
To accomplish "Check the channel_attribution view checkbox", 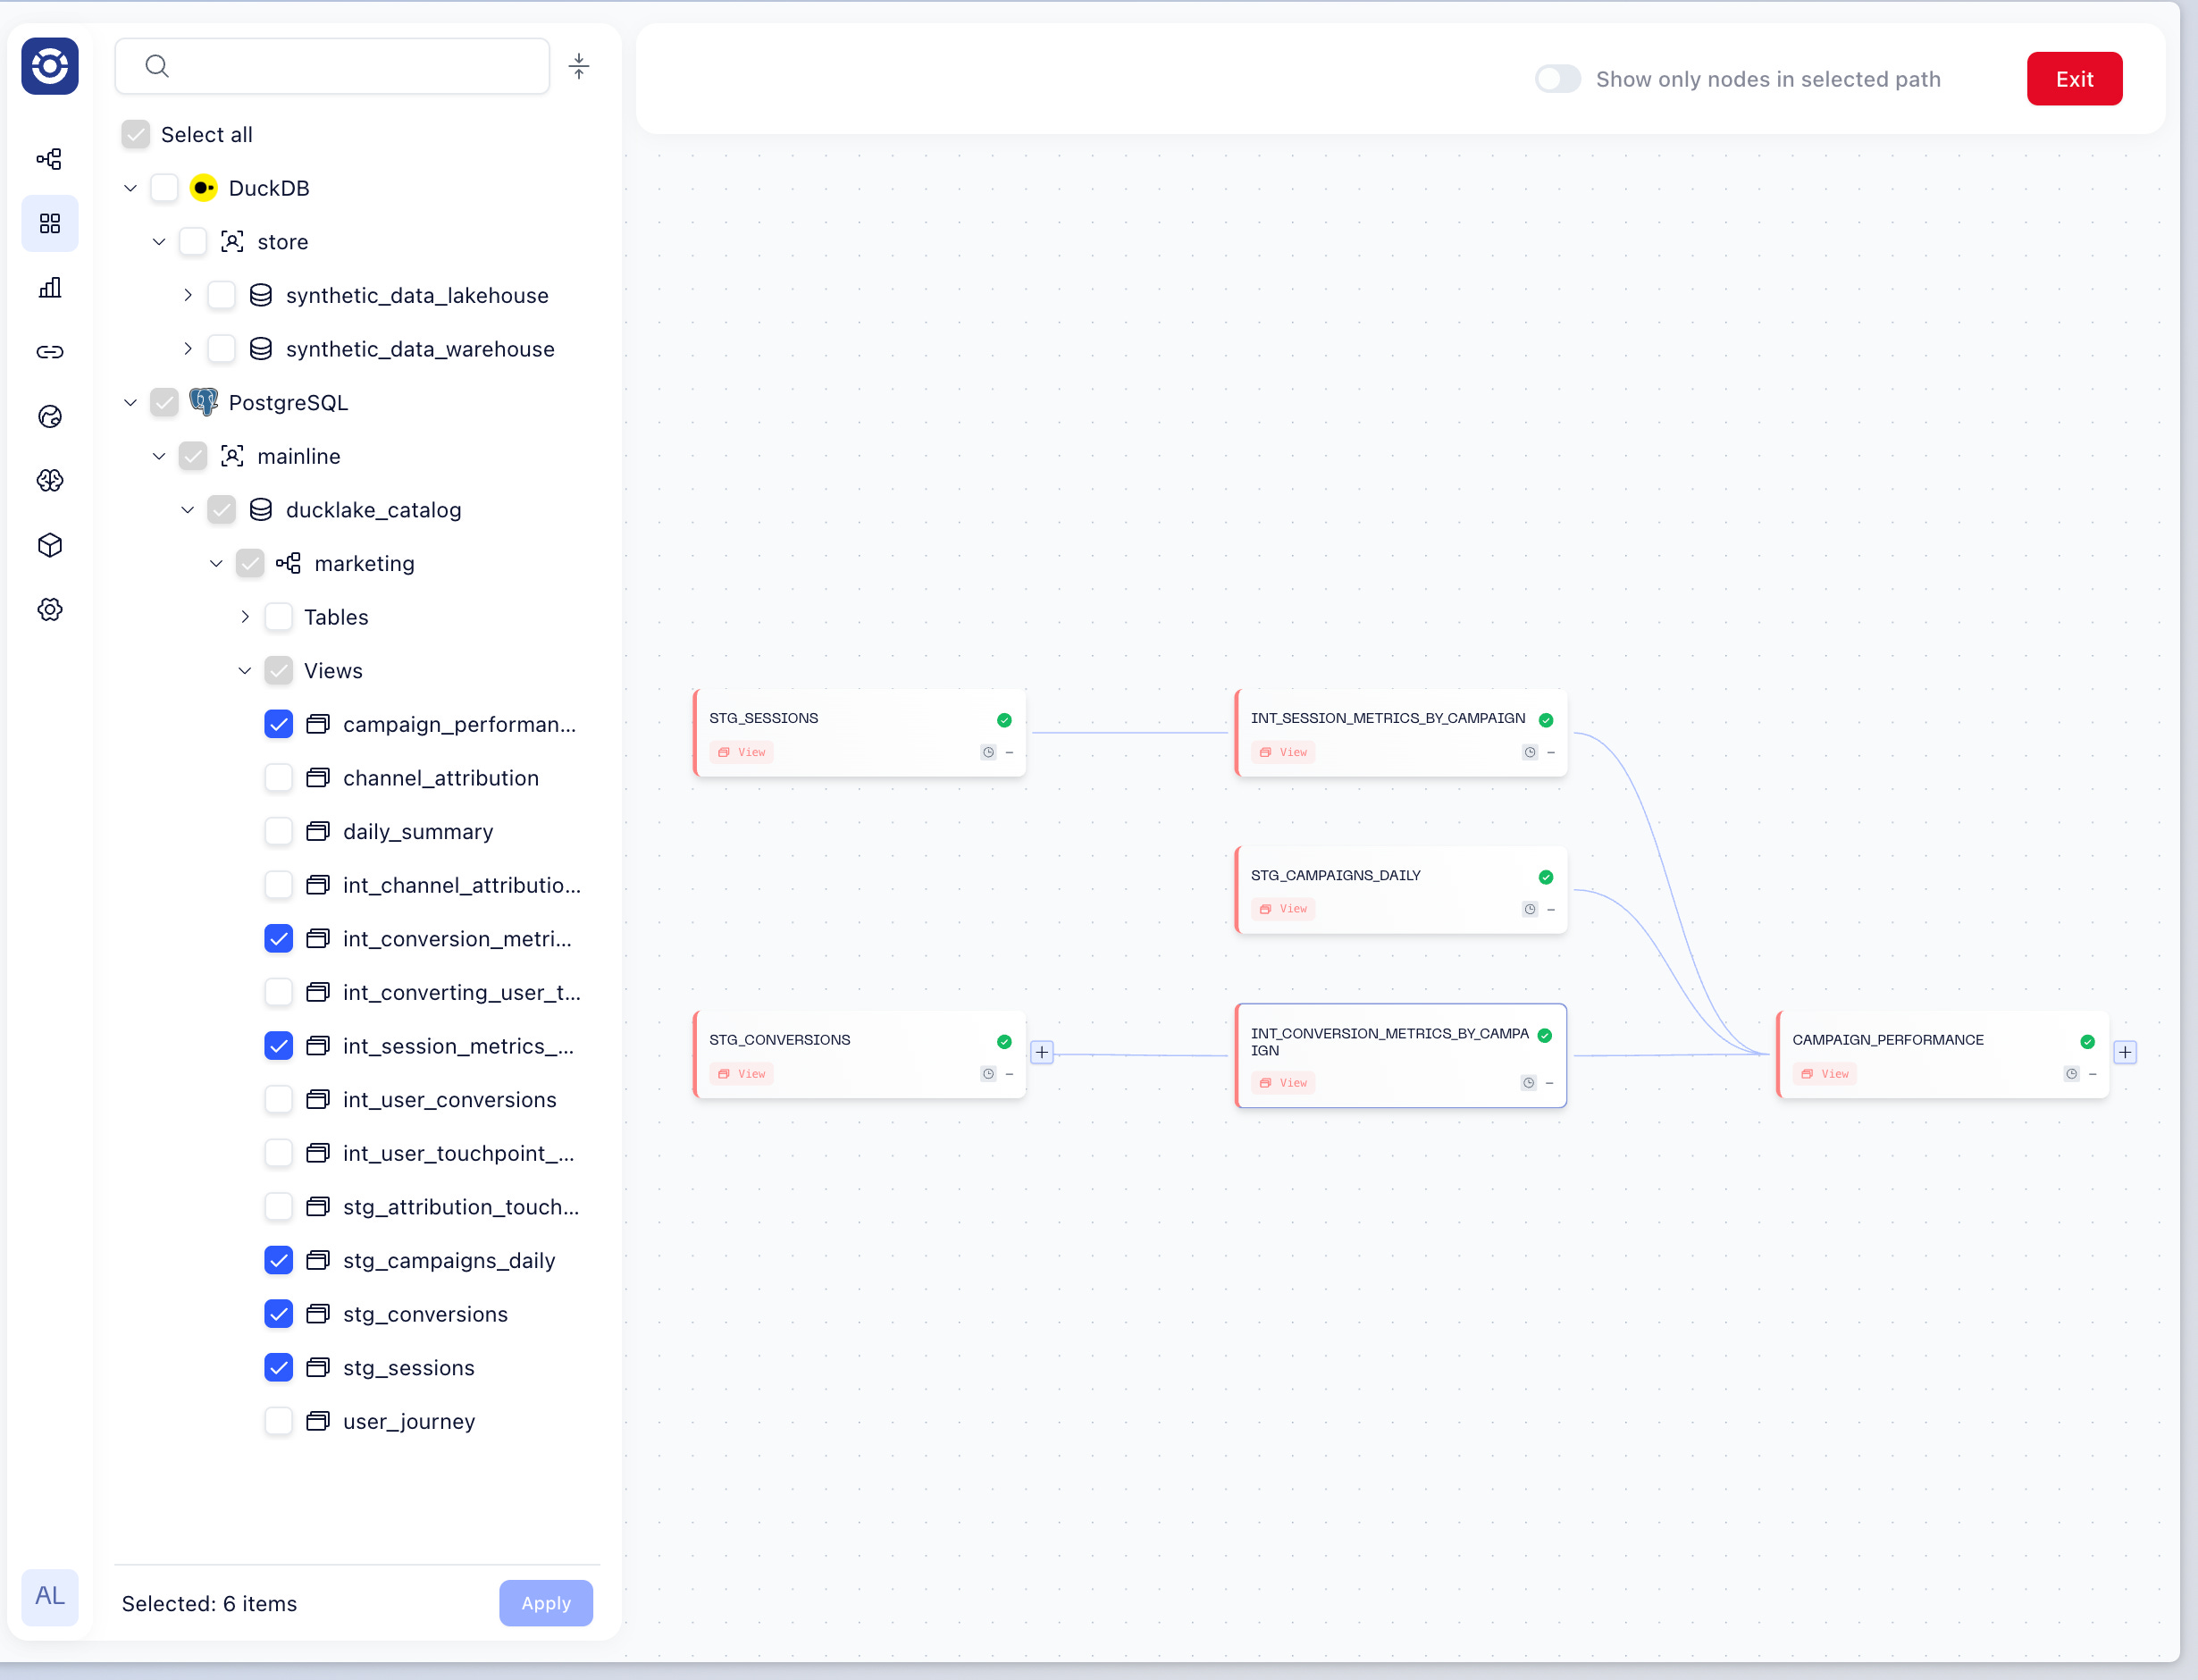I will (x=278, y=778).
